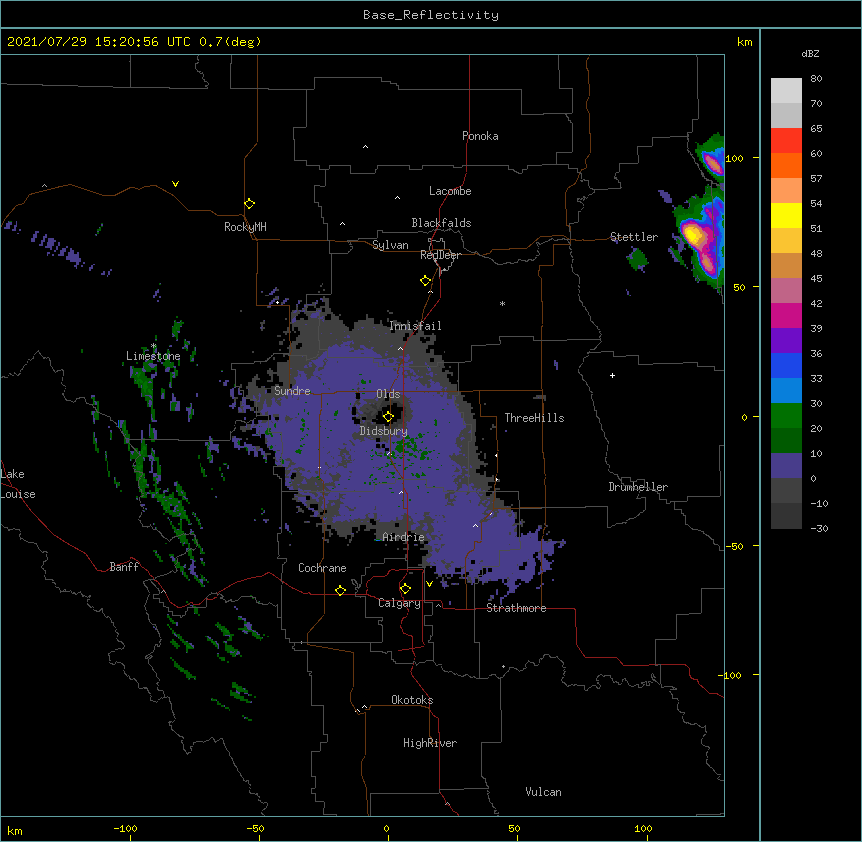Click the 100 tick label on right vertical axis
The height and width of the screenshot is (842, 862).
click(734, 158)
